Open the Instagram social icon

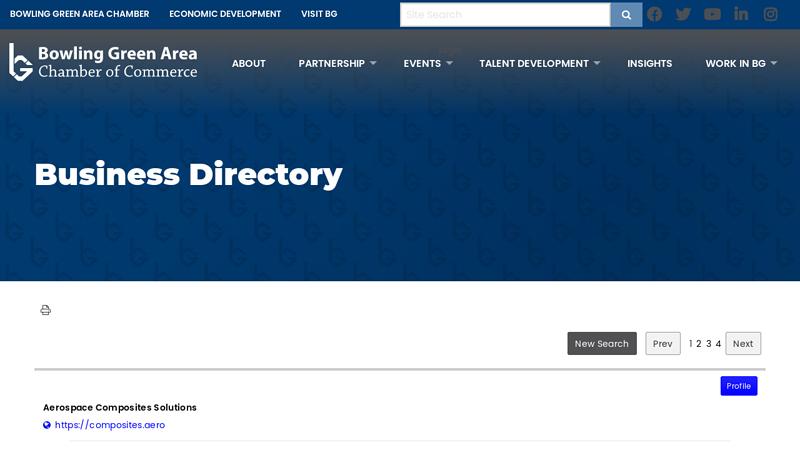(x=770, y=14)
